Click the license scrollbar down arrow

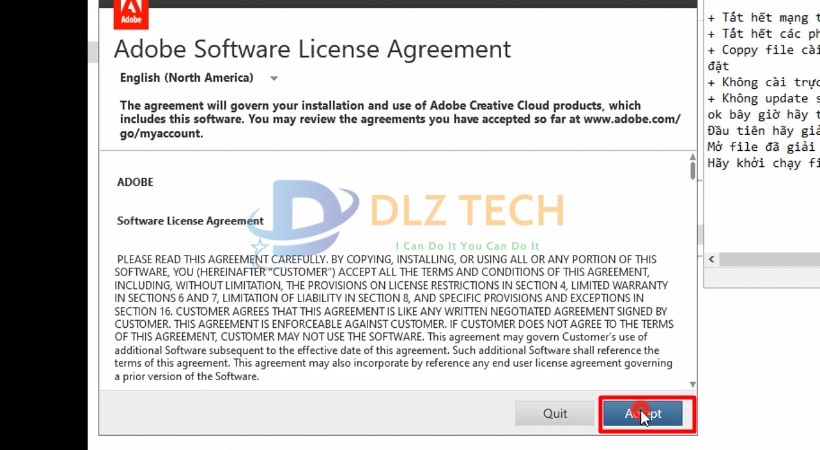692,382
